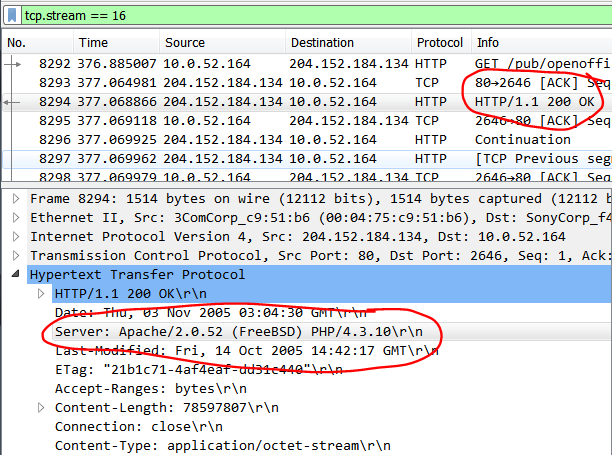Image resolution: width=612 pixels, height=455 pixels.
Task: Click time 377.068866 cell
Action: click(117, 102)
